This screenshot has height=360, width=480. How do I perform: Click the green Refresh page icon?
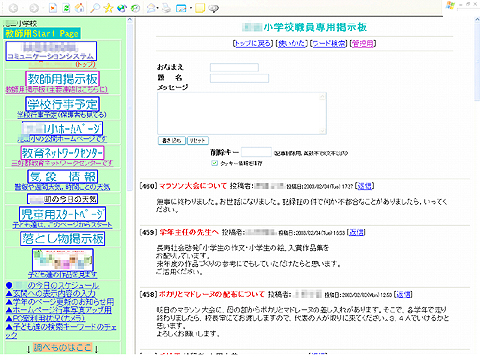[x=66, y=8]
